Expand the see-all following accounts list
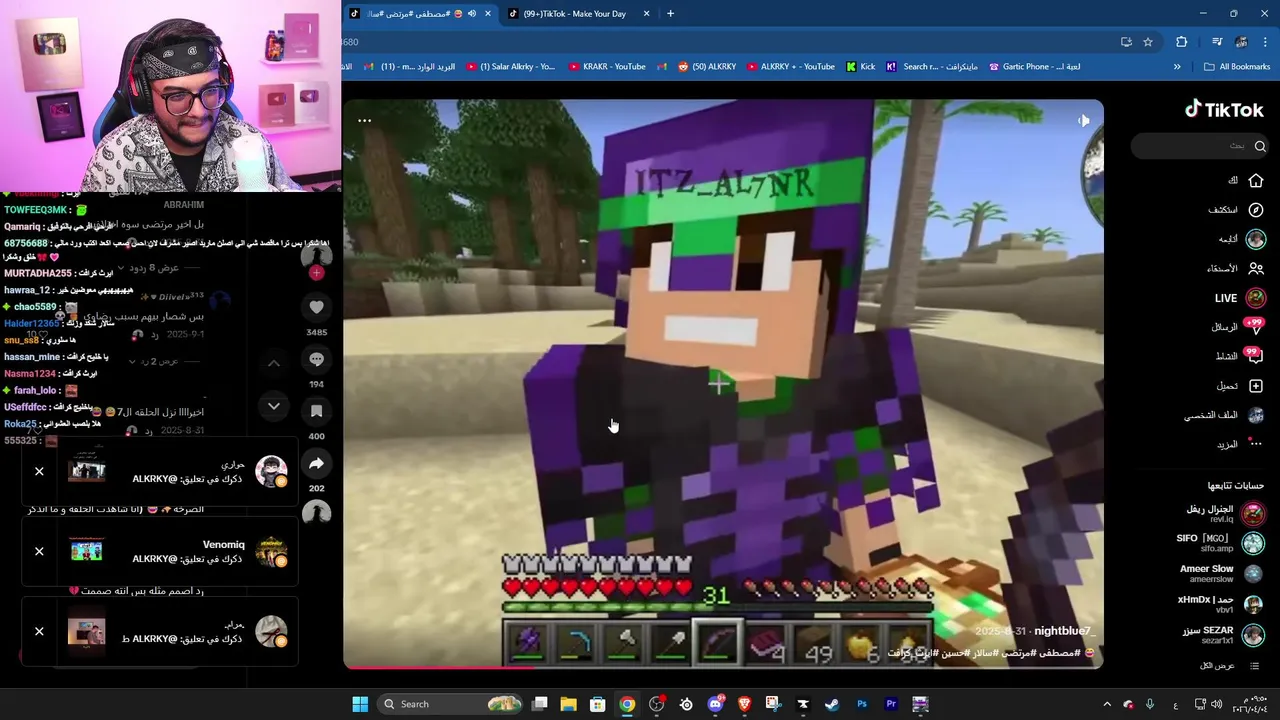Screen dimensions: 1280x720 click(x=1230, y=666)
